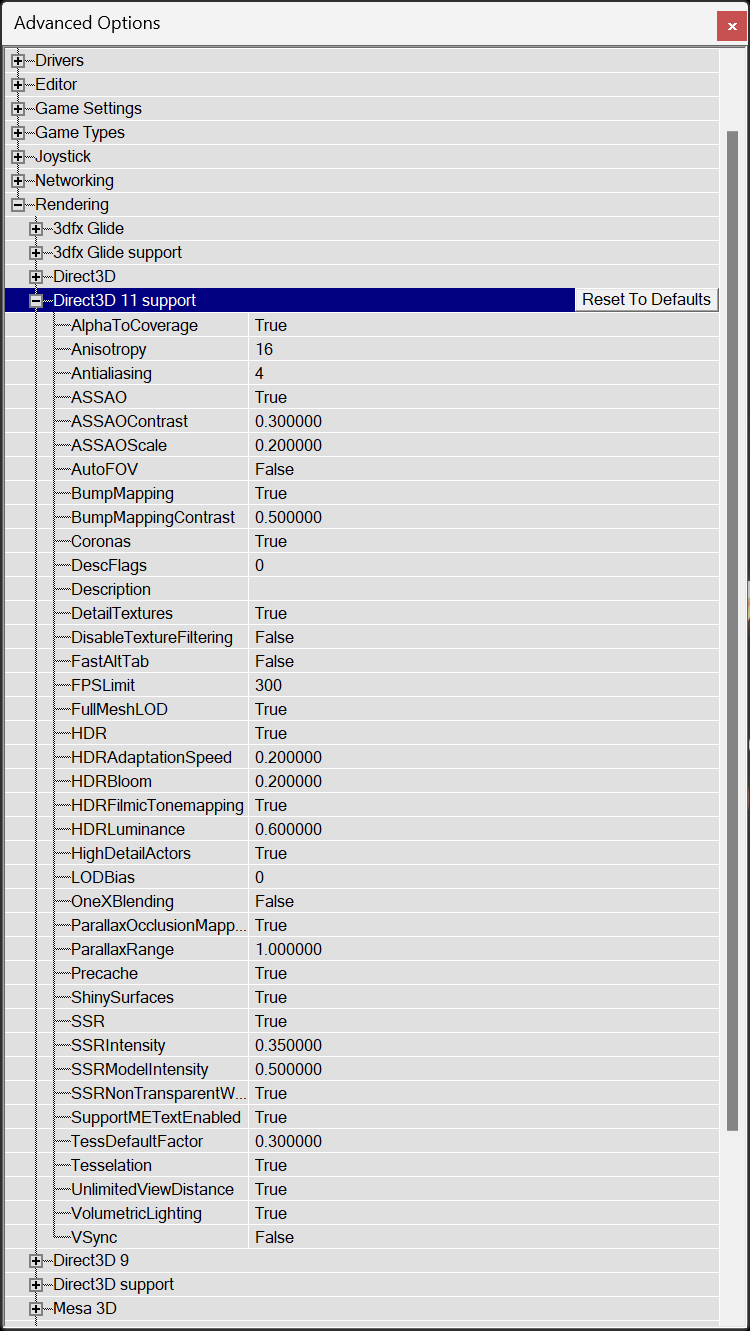
Task: Expand the Direct3D support node
Action: [x=36, y=1285]
